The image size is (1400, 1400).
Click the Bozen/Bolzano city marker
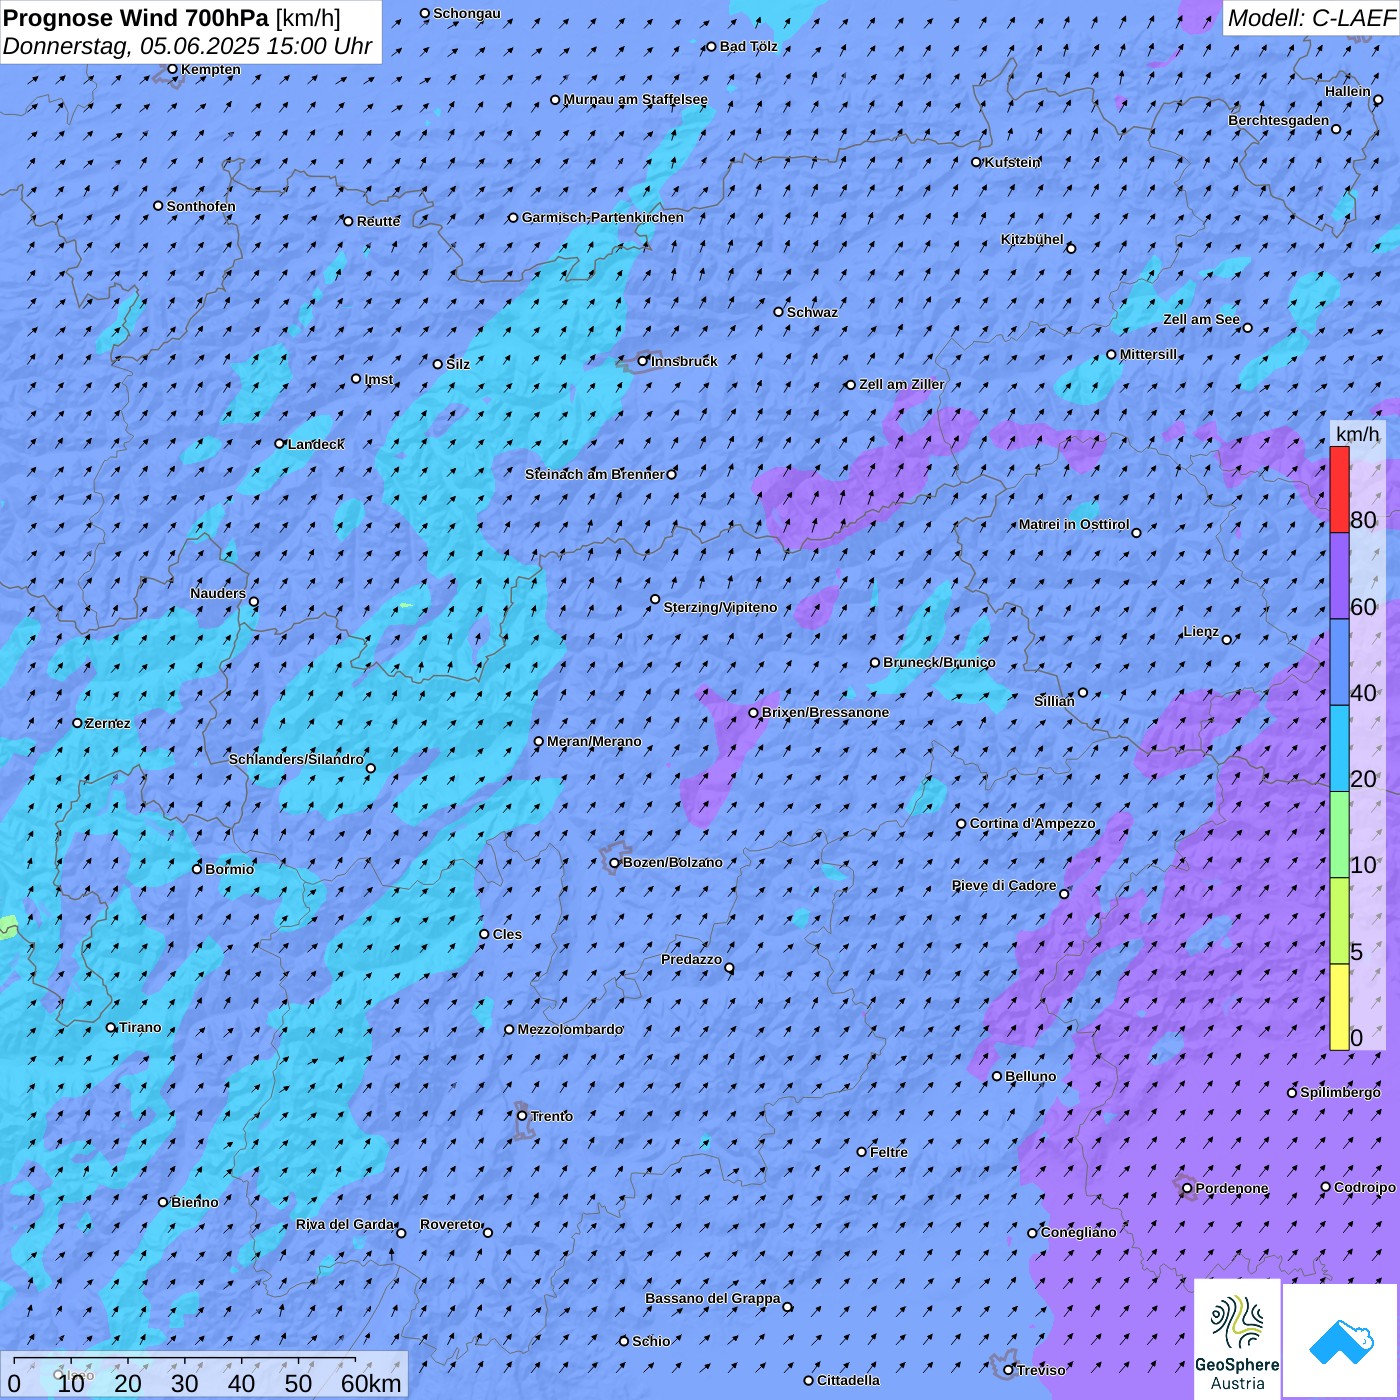(x=614, y=862)
